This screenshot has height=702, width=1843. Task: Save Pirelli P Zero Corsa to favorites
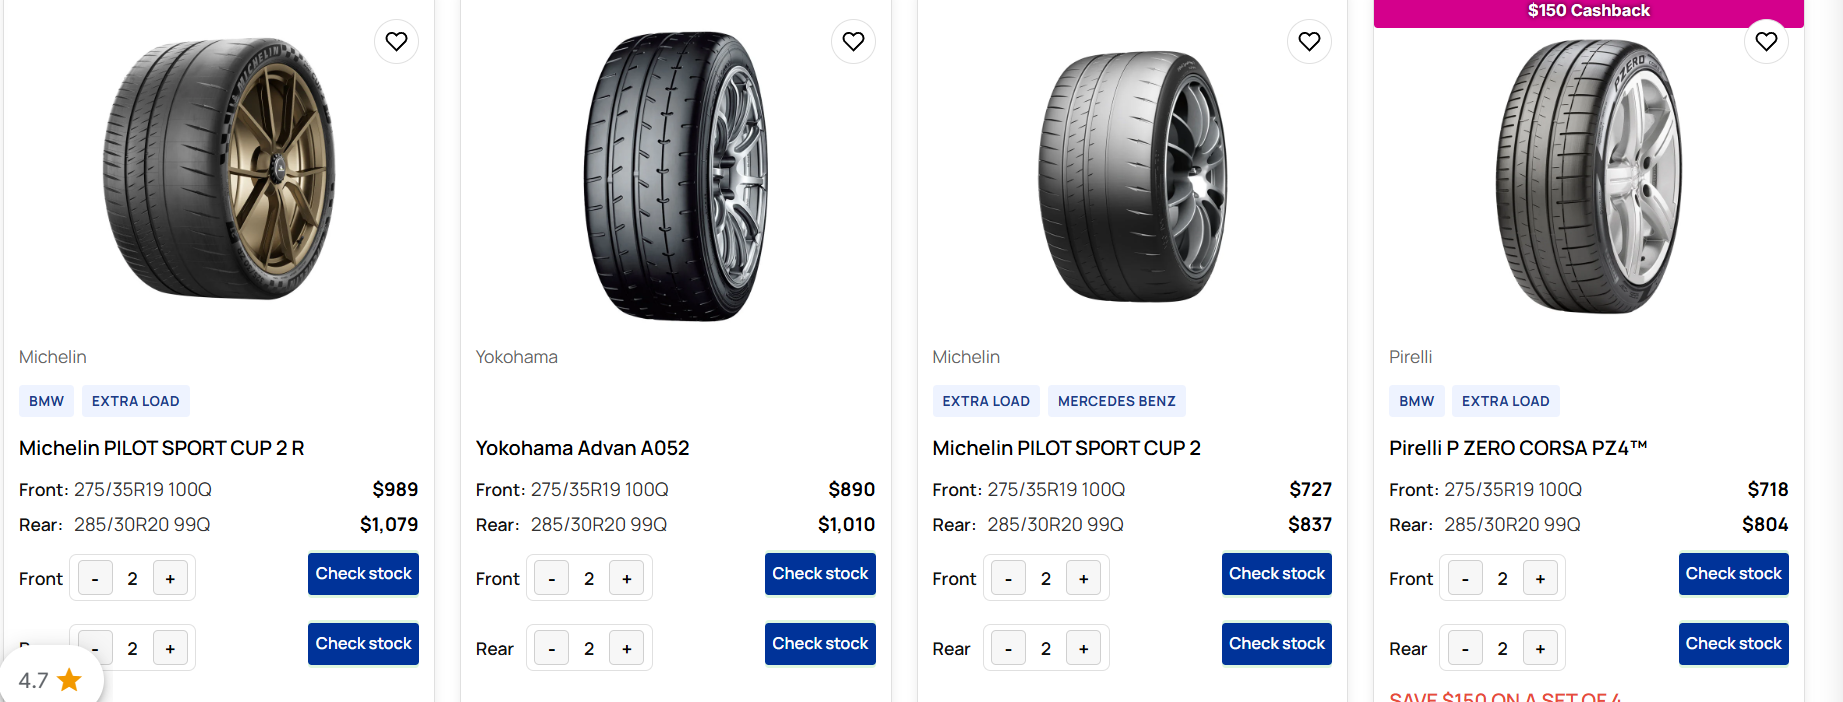coord(1766,42)
